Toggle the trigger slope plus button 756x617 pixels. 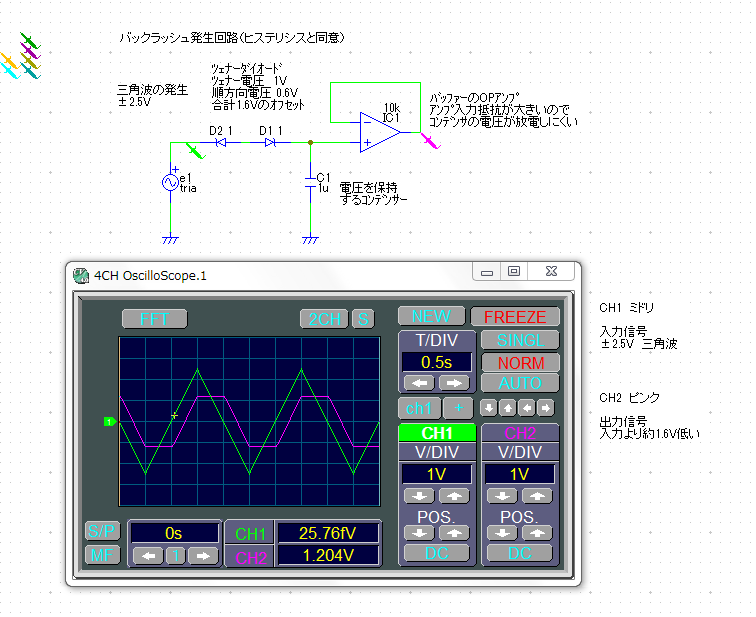pyautogui.click(x=458, y=408)
